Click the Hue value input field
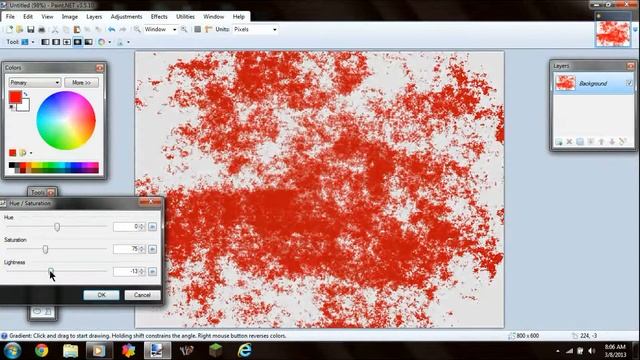Viewport: 640px width, 360px height. click(129, 227)
